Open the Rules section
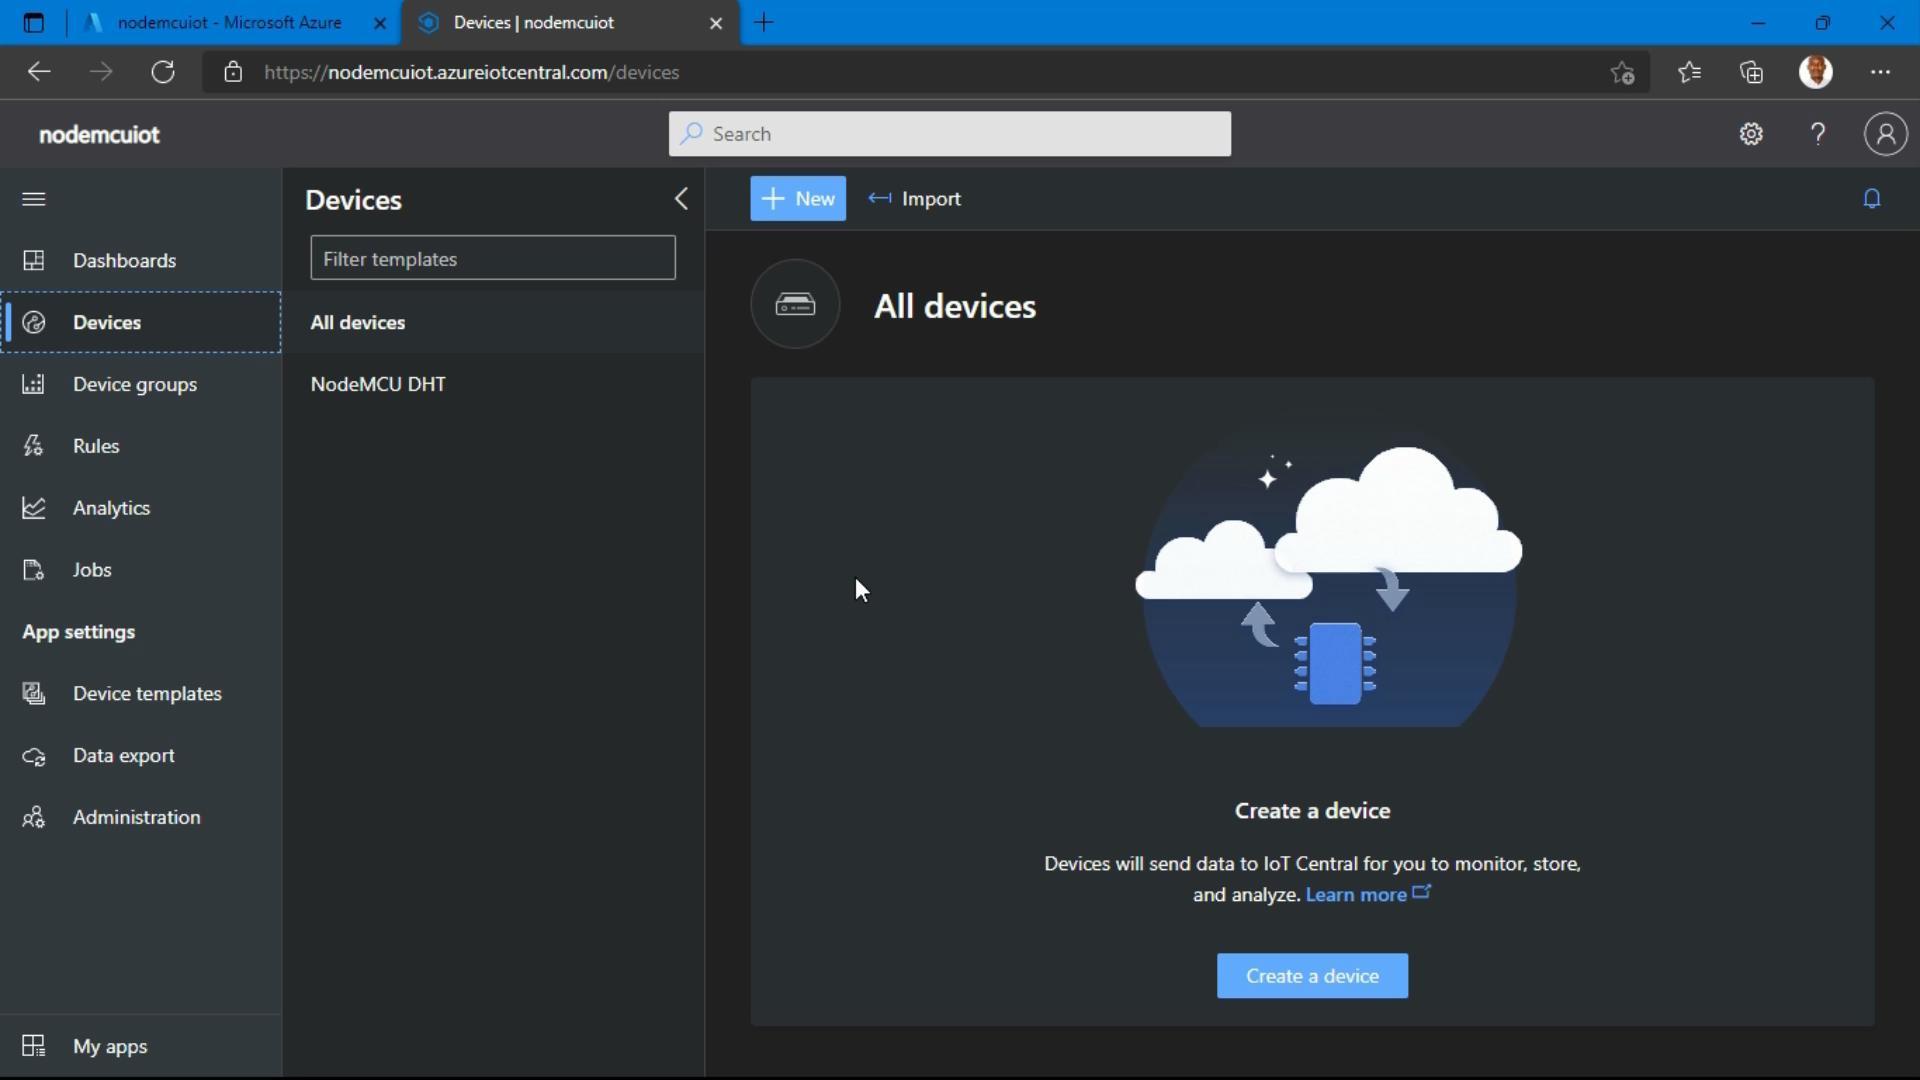1920x1080 pixels. pyautogui.click(x=96, y=446)
